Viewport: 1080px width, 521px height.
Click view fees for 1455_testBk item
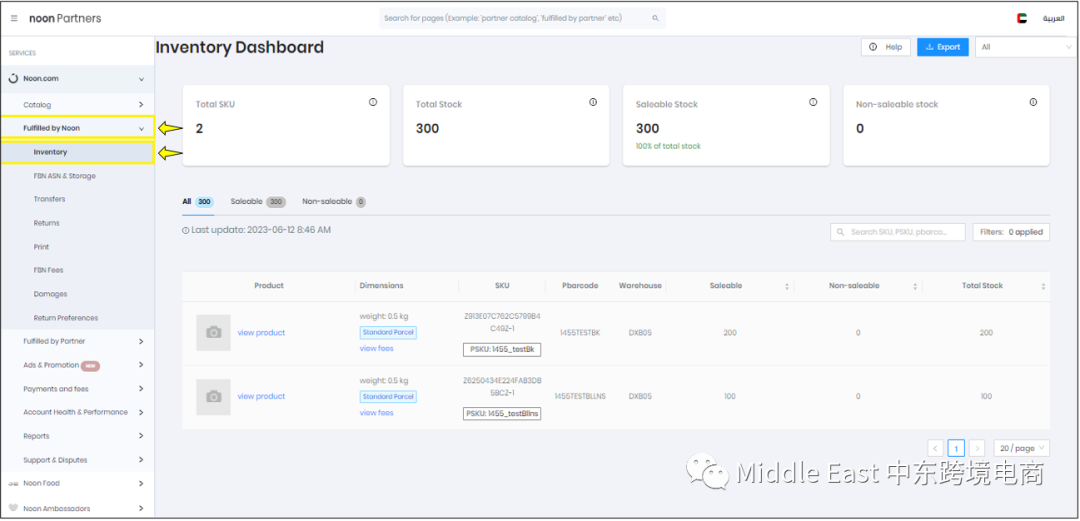point(377,349)
